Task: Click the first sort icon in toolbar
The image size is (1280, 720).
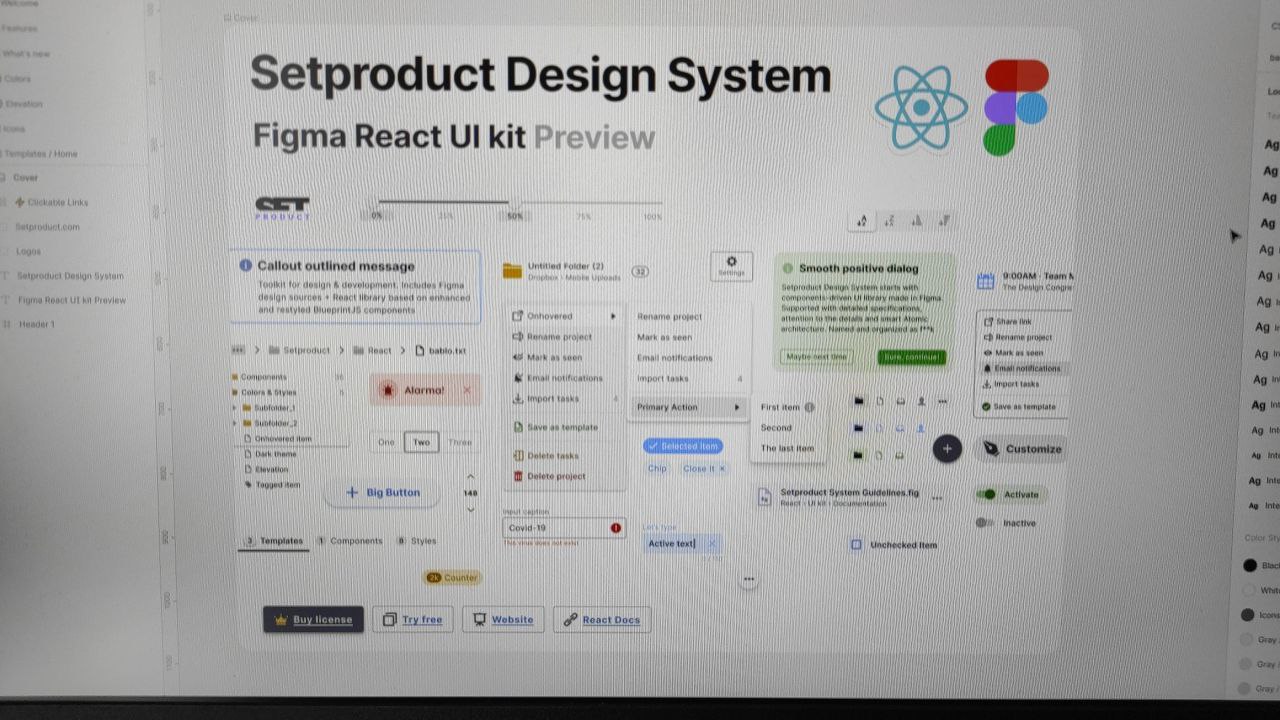Action: tap(862, 221)
